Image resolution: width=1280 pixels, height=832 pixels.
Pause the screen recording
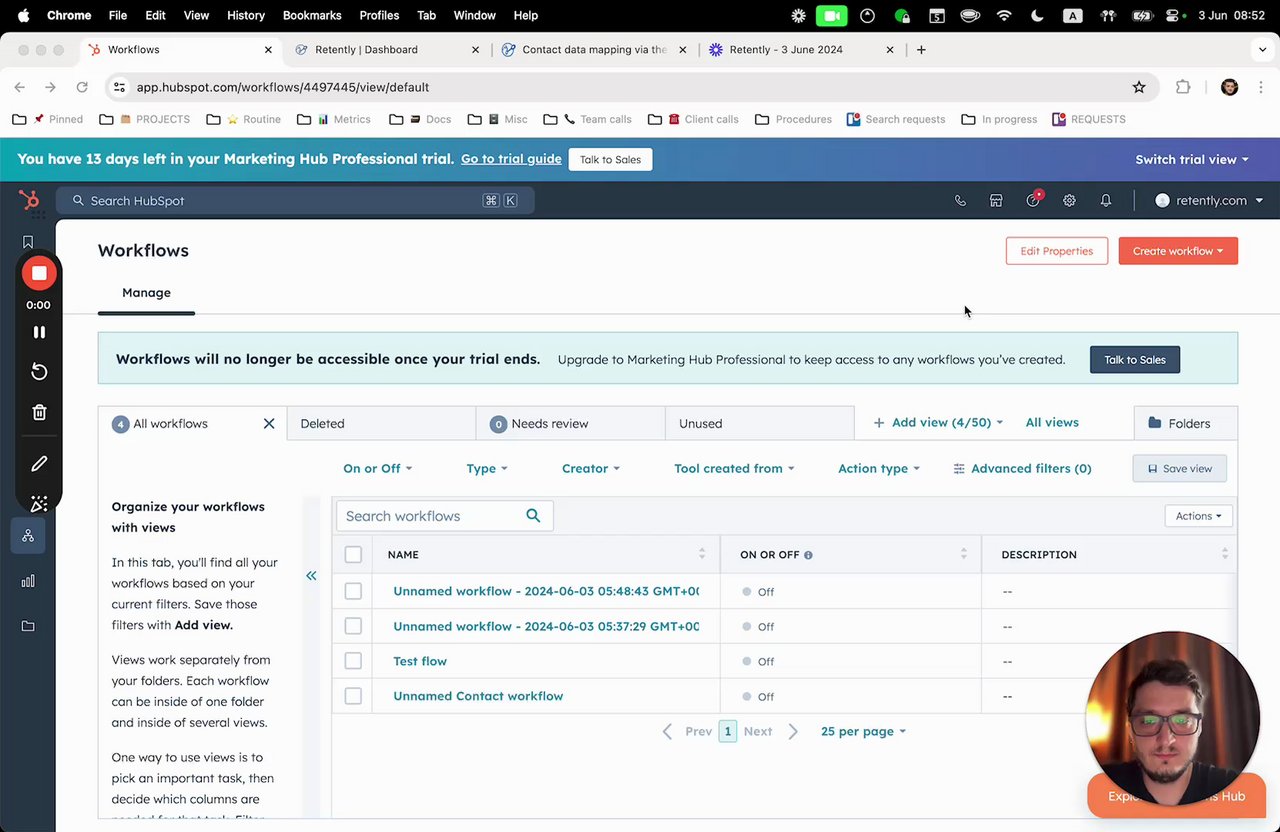tap(39, 332)
